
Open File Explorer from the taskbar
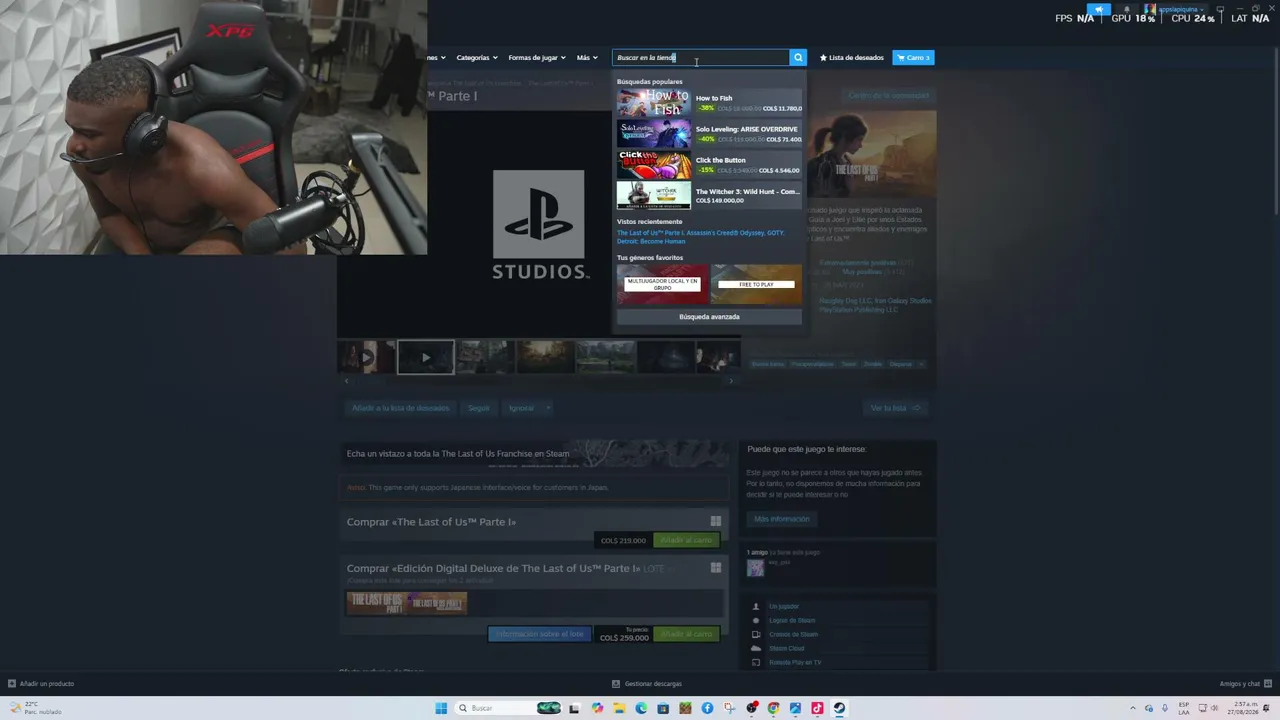click(619, 708)
